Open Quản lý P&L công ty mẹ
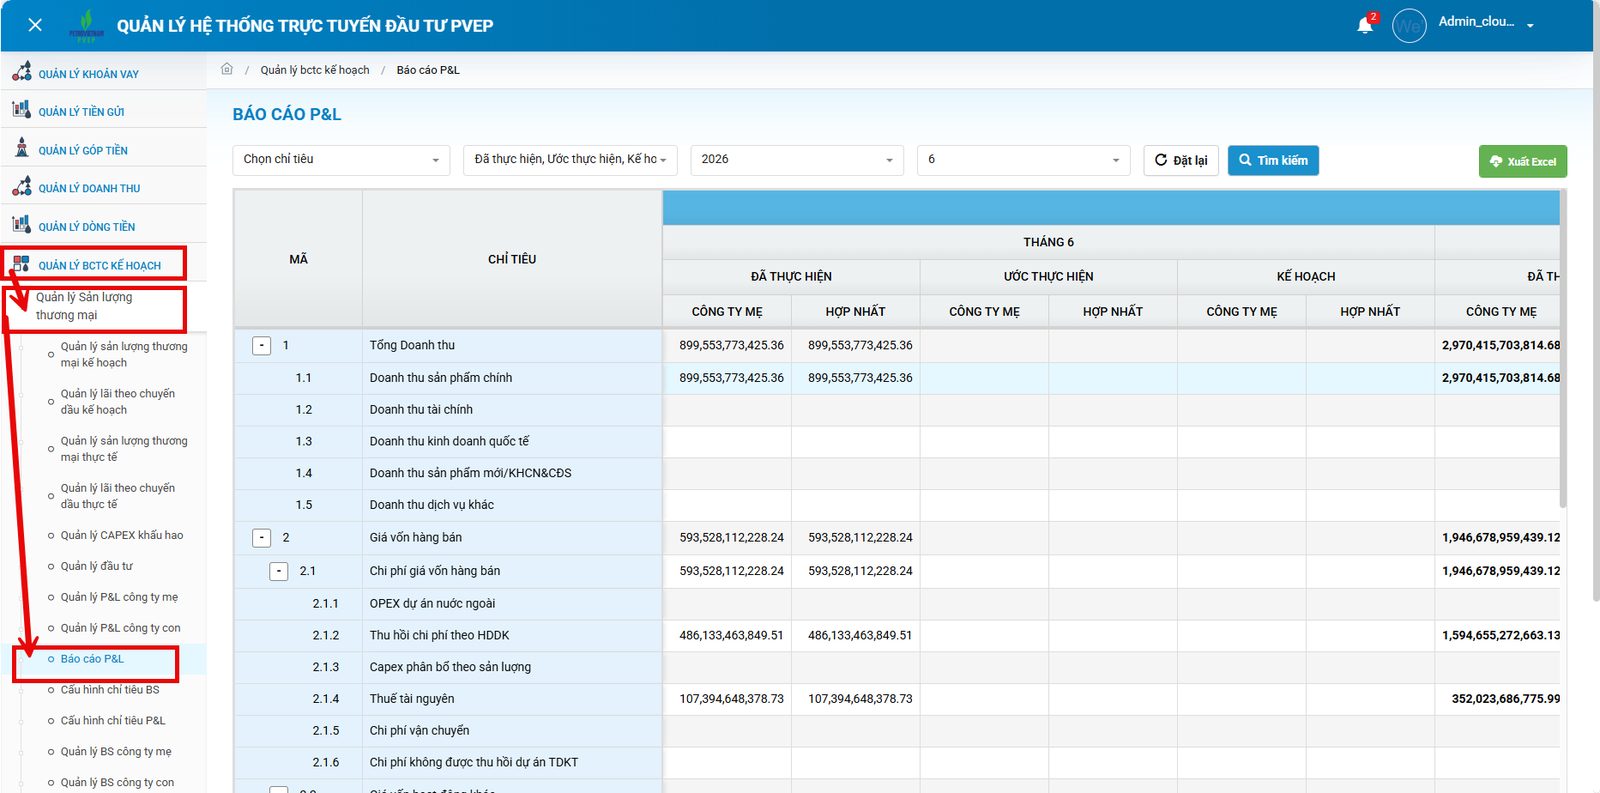 tap(119, 597)
